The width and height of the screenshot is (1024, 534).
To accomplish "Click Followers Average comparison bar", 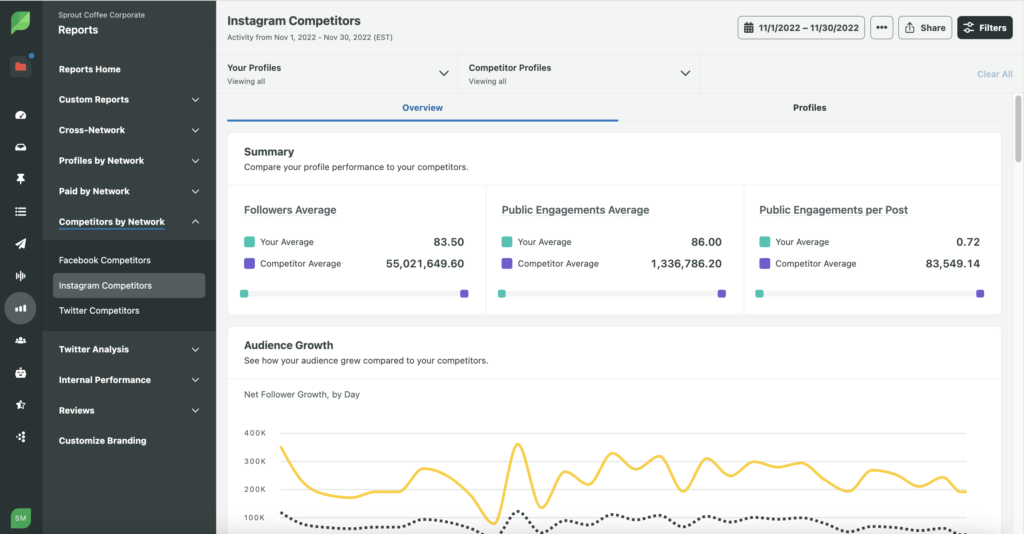I will [354, 294].
